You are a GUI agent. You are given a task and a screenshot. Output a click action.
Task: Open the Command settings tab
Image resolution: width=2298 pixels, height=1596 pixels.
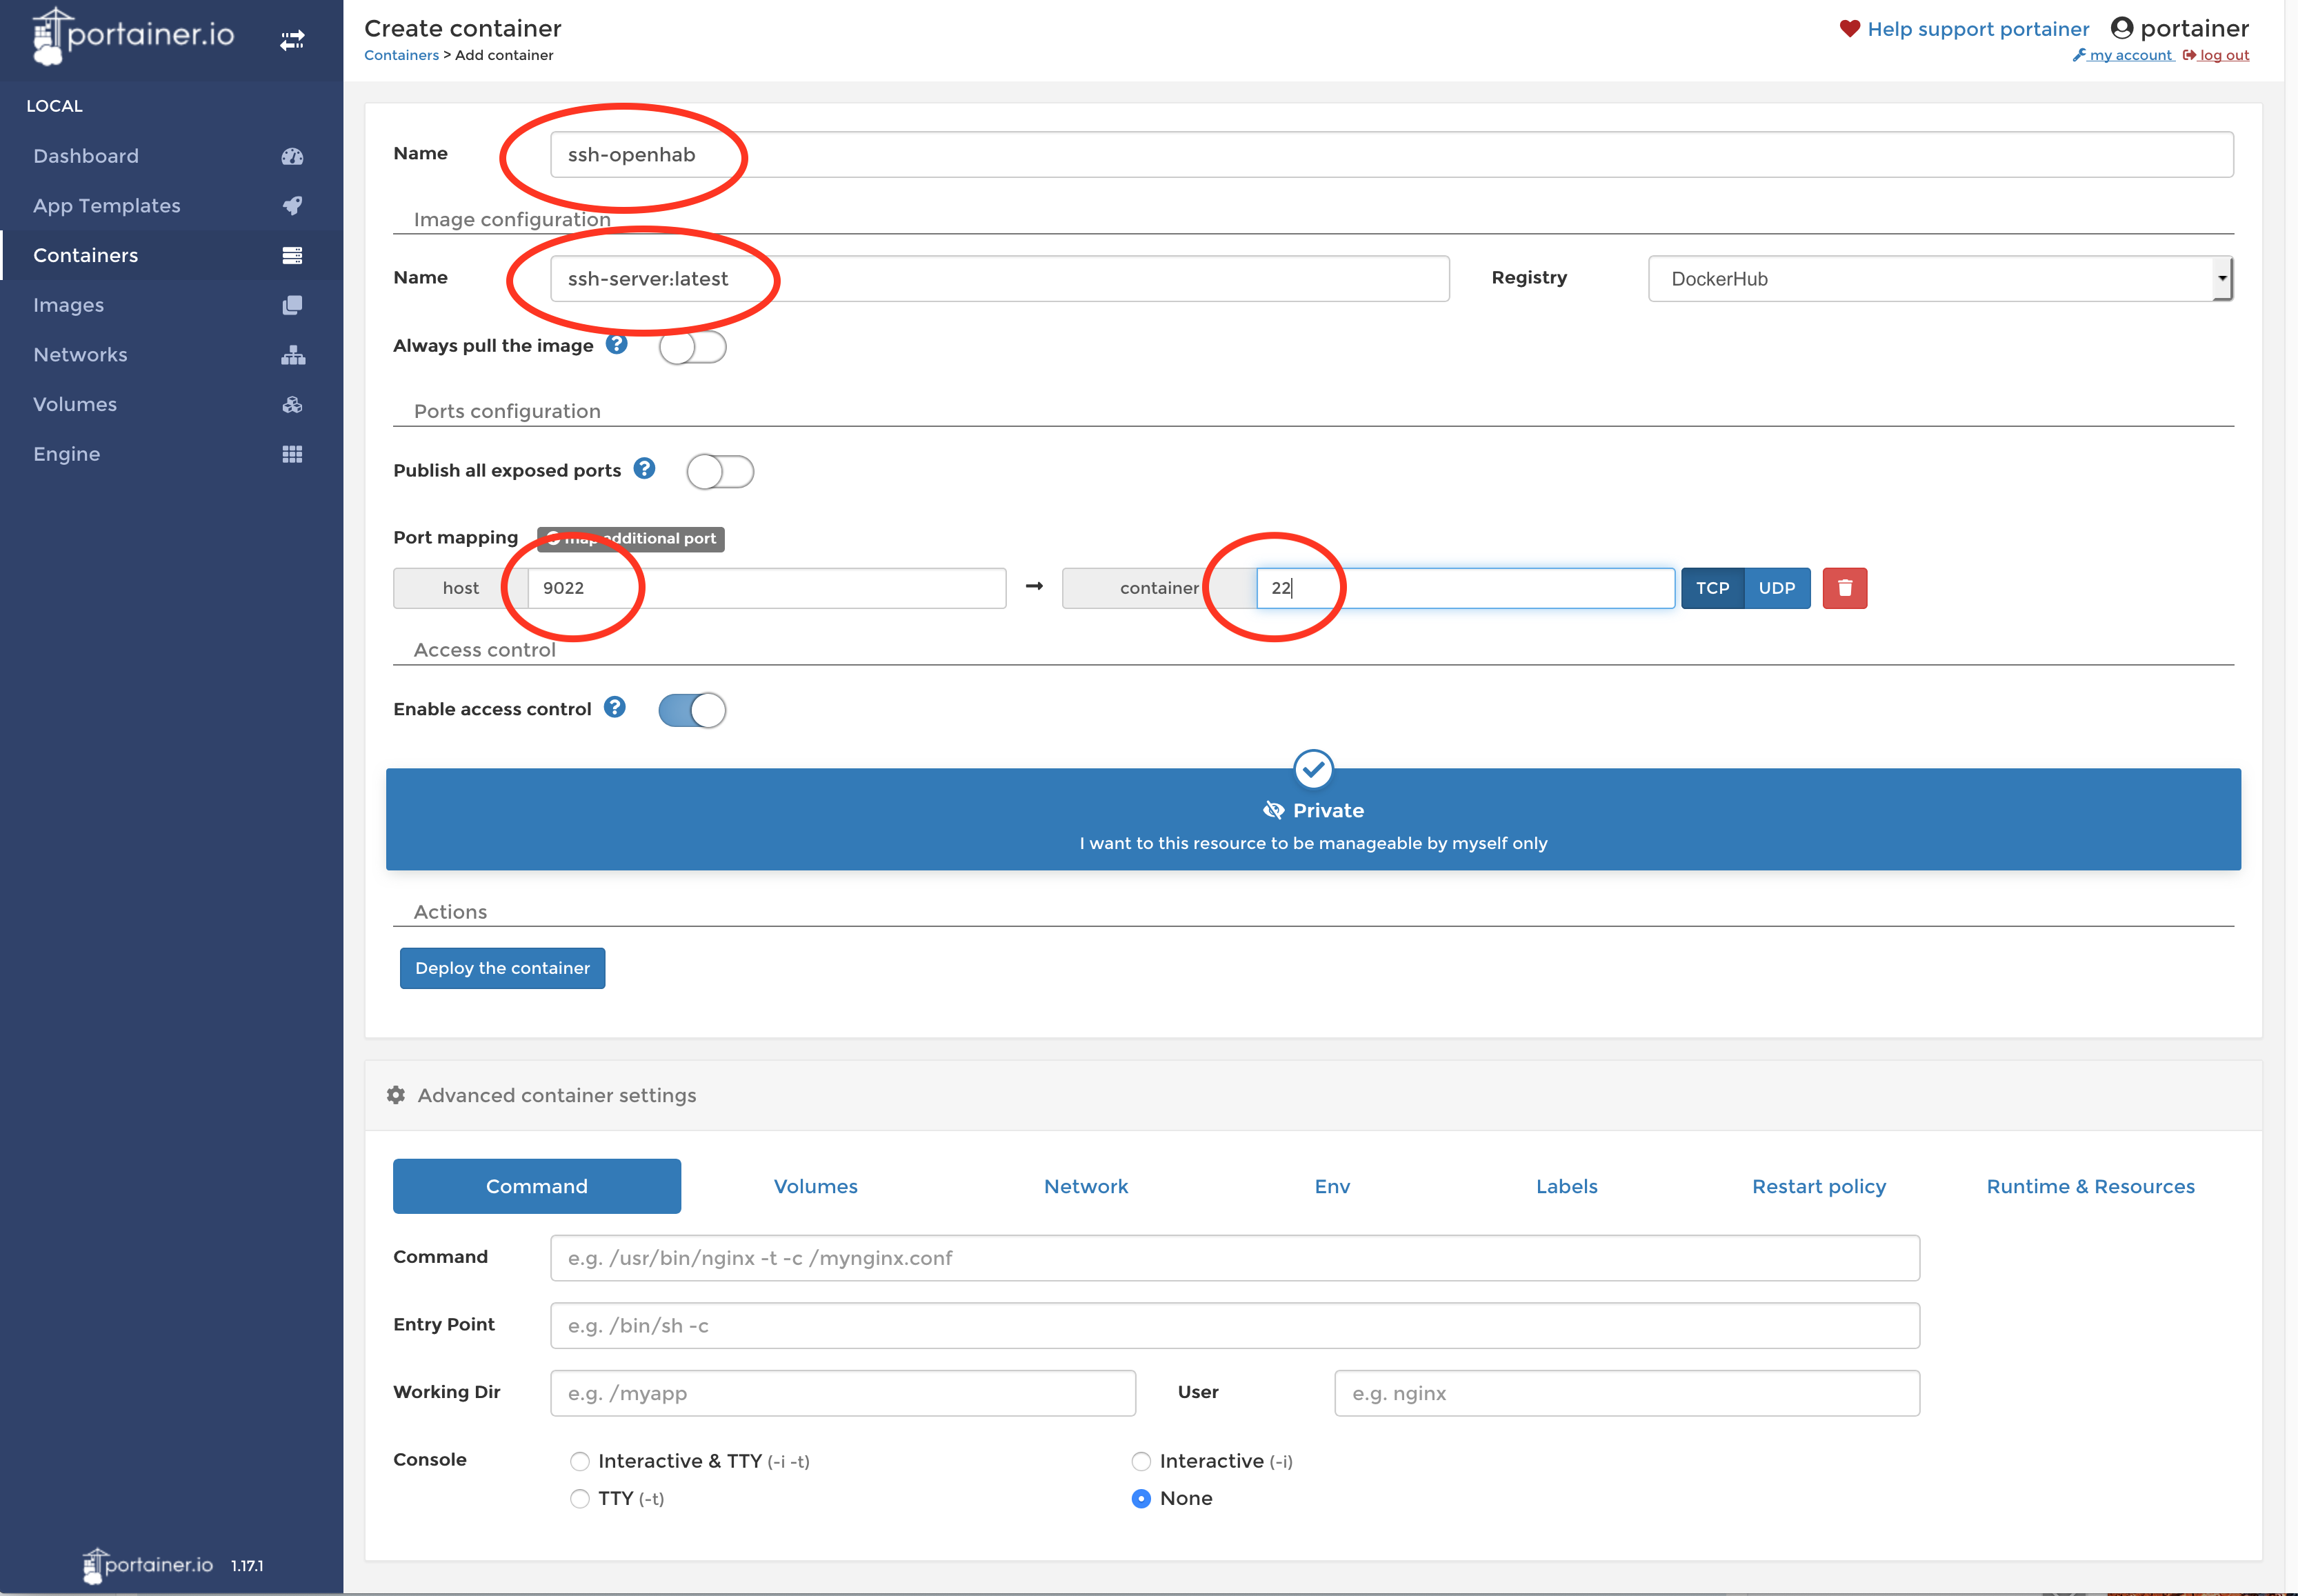537,1186
